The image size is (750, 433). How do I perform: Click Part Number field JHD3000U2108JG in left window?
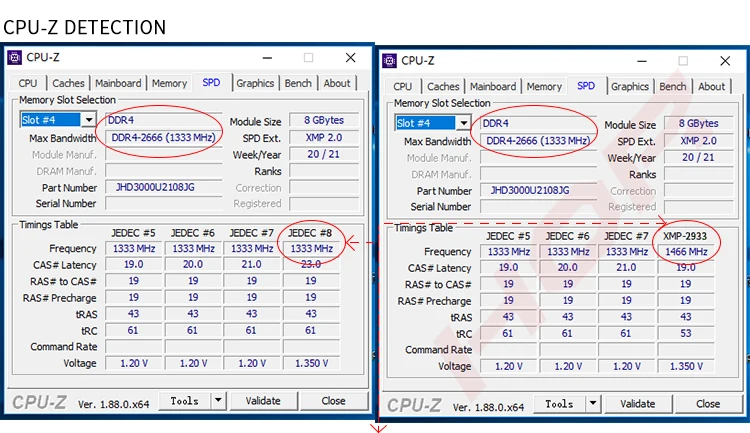164,188
